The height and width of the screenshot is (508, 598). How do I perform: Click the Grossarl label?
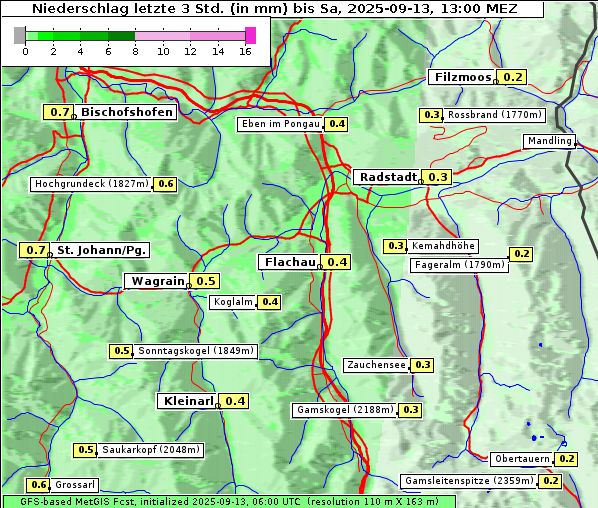click(x=74, y=485)
